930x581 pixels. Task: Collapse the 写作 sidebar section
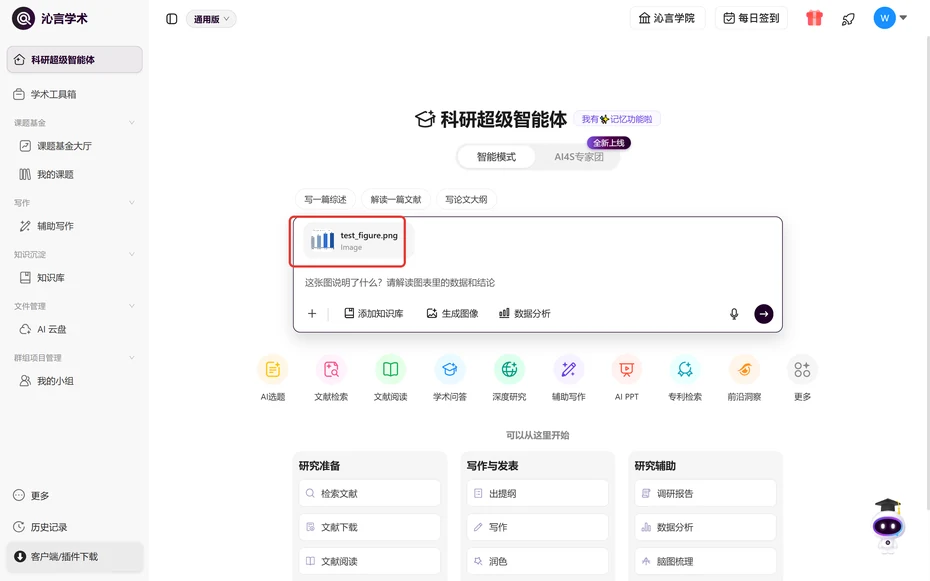click(x=132, y=203)
